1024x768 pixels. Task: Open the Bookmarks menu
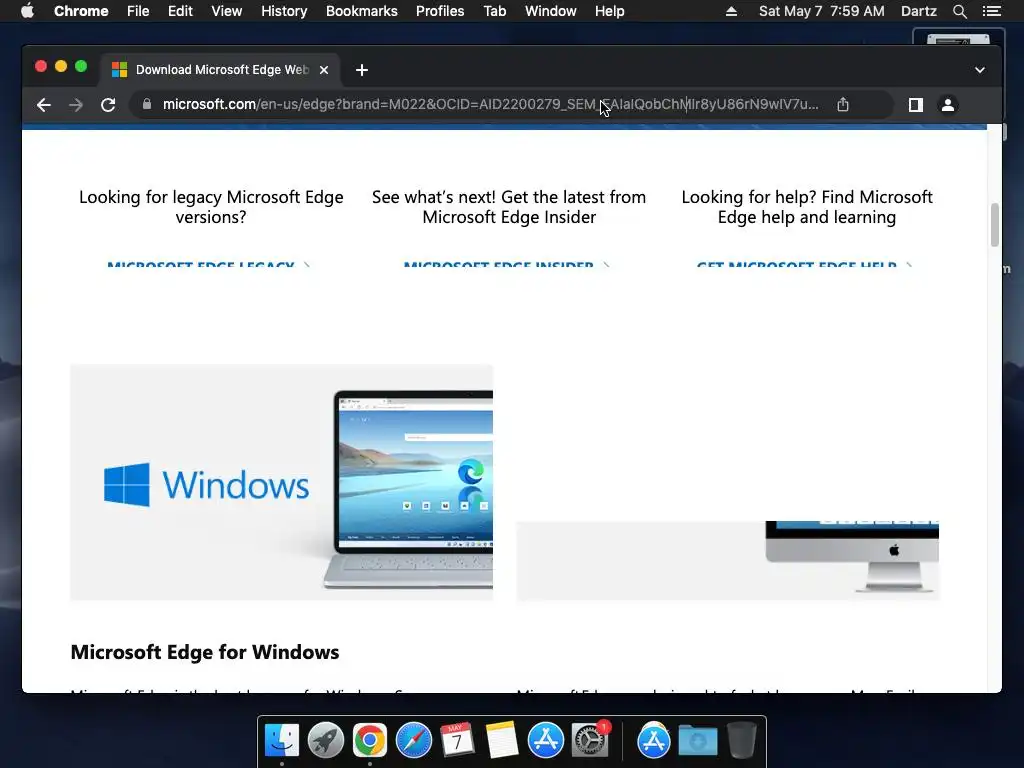(x=362, y=11)
